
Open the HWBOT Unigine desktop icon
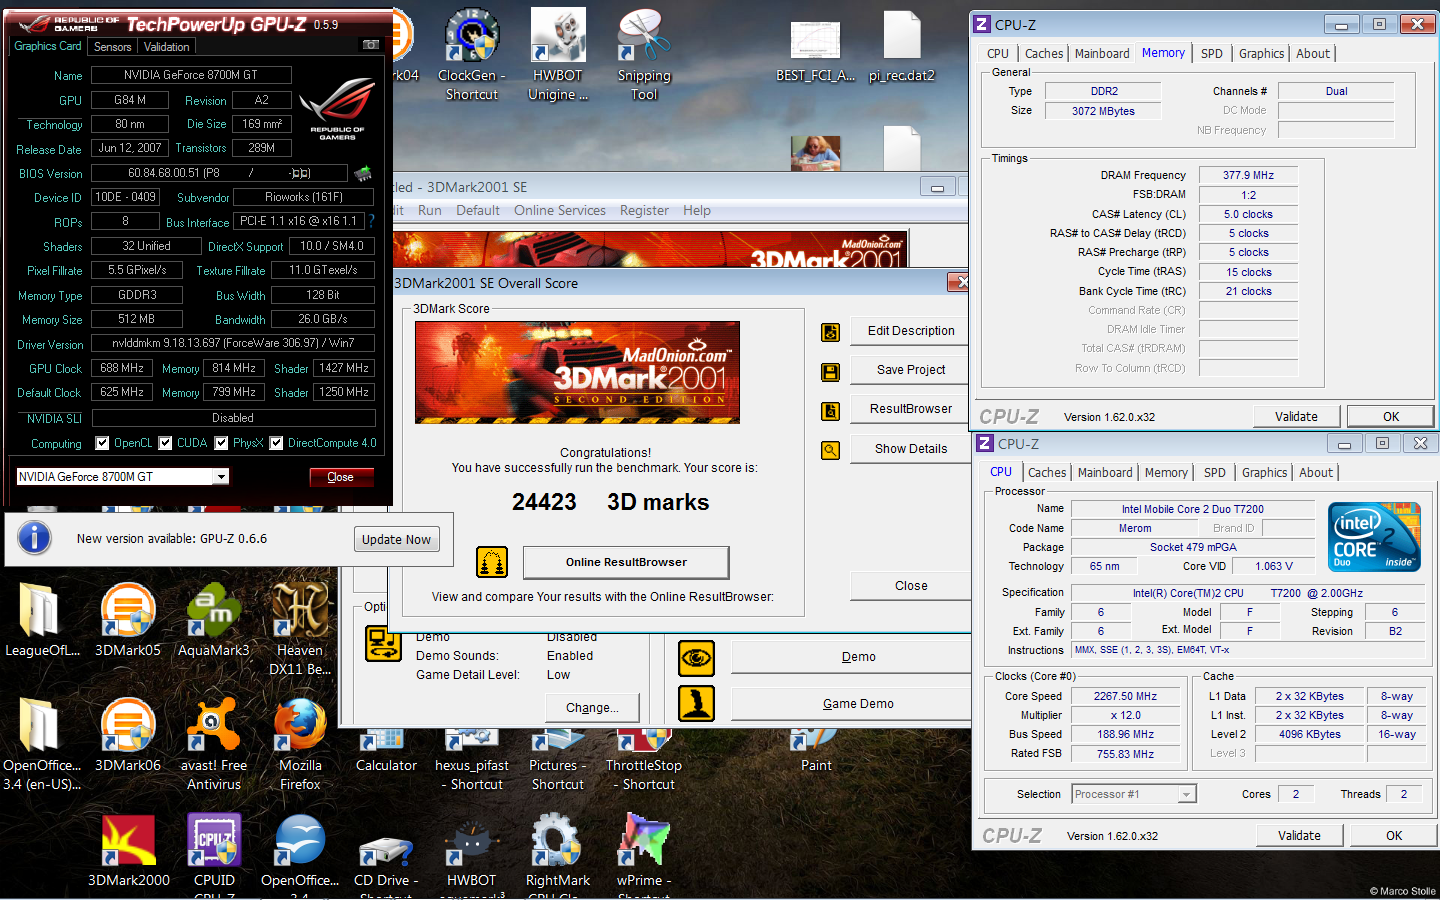pyautogui.click(x=557, y=36)
